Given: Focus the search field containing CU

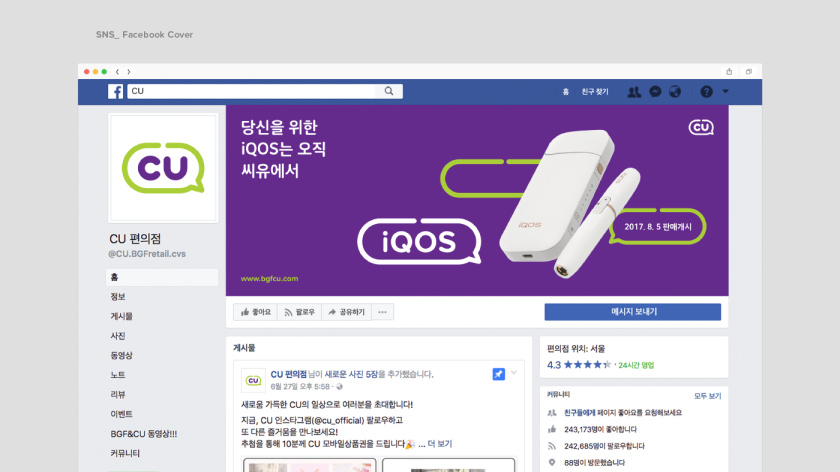Looking at the screenshot, I should pos(252,91).
